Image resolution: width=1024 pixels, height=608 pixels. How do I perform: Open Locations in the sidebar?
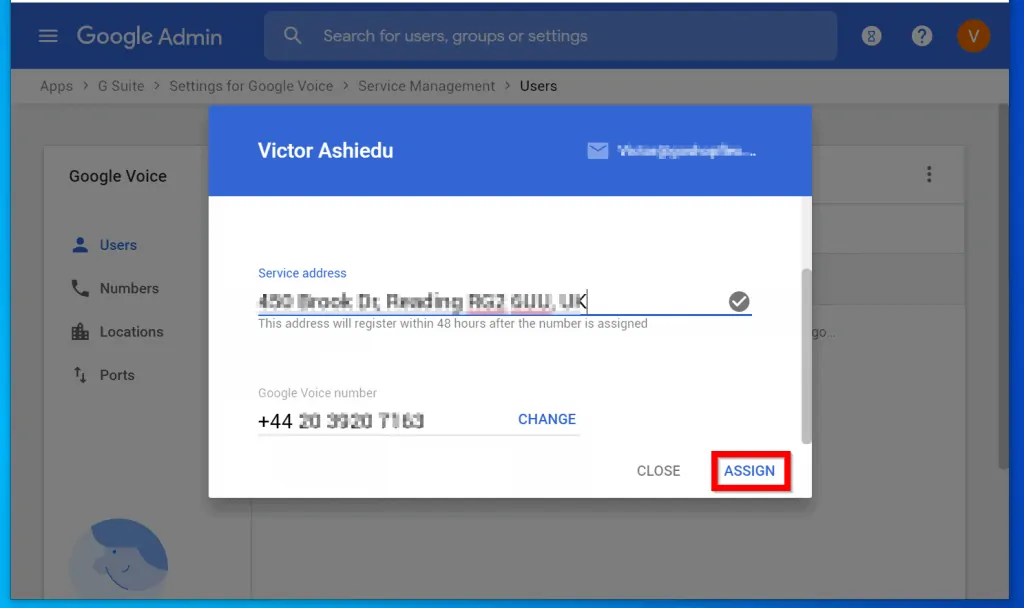tap(130, 332)
